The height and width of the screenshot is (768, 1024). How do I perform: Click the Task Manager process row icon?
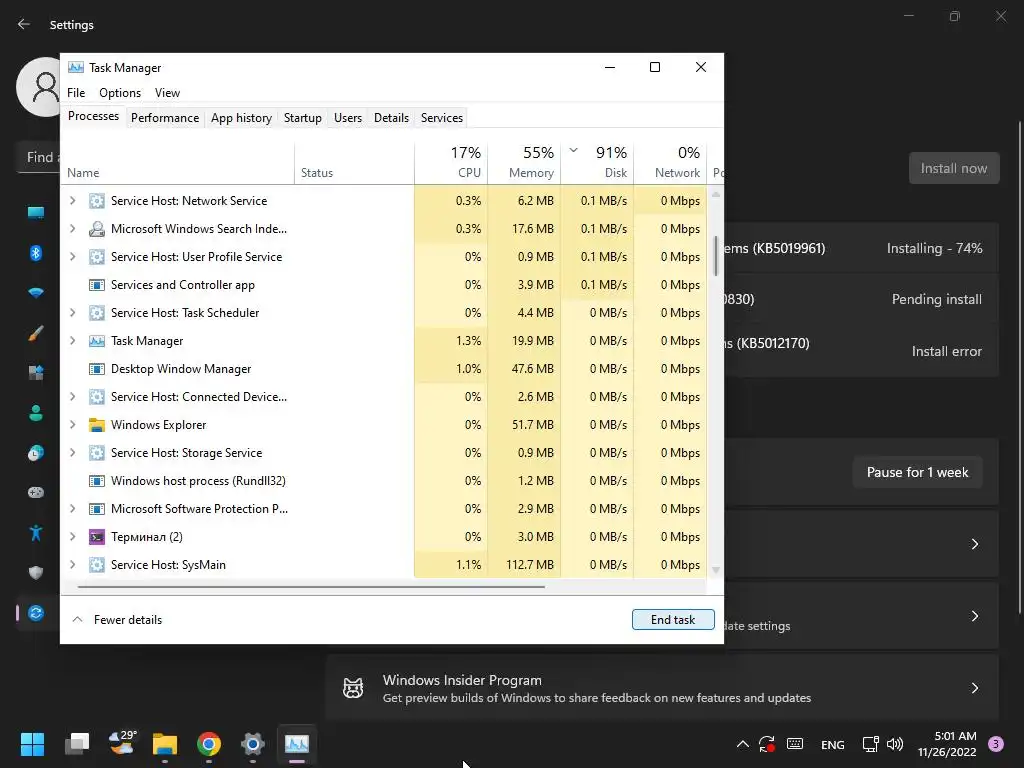(x=97, y=341)
